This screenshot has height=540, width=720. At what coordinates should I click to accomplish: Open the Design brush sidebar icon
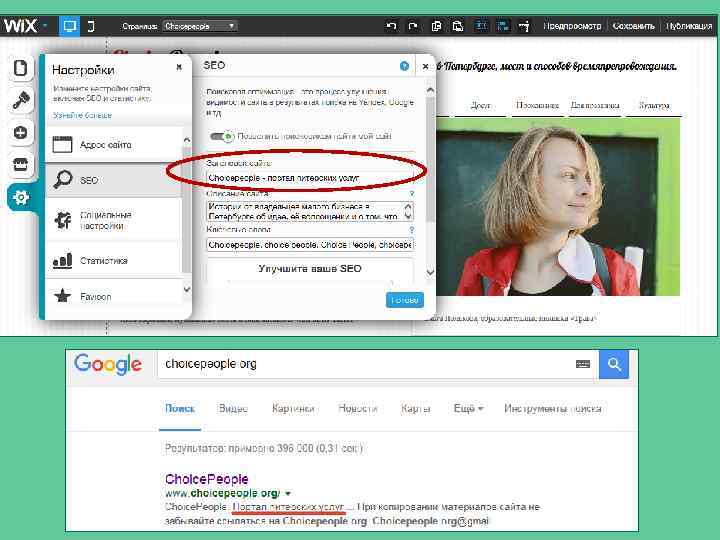coord(21,100)
